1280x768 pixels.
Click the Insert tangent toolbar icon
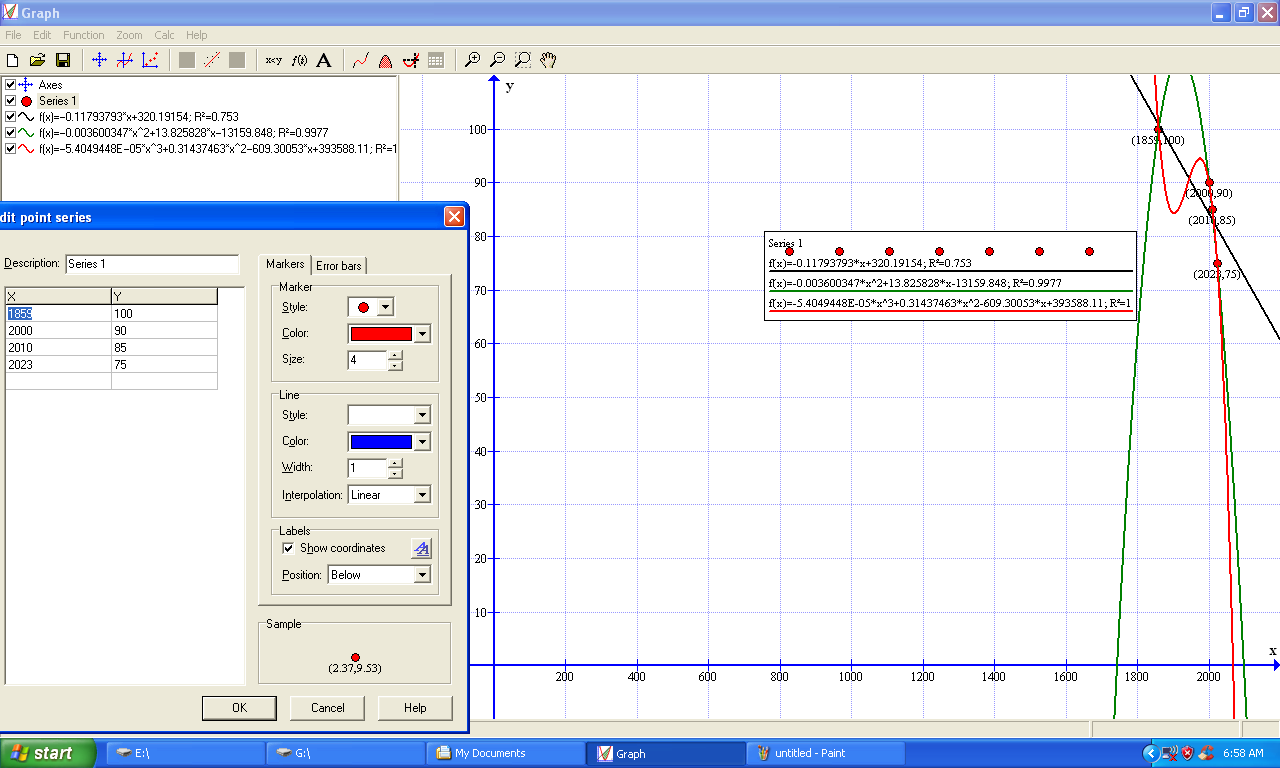[x=410, y=60]
